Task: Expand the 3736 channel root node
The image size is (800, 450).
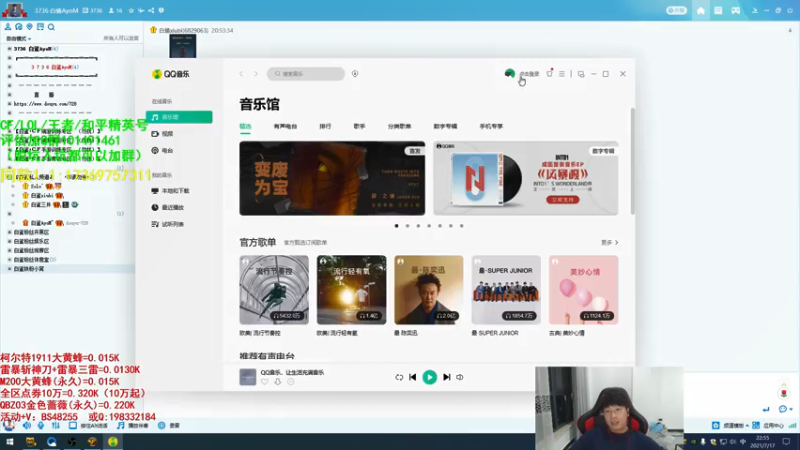Action: 9,48
